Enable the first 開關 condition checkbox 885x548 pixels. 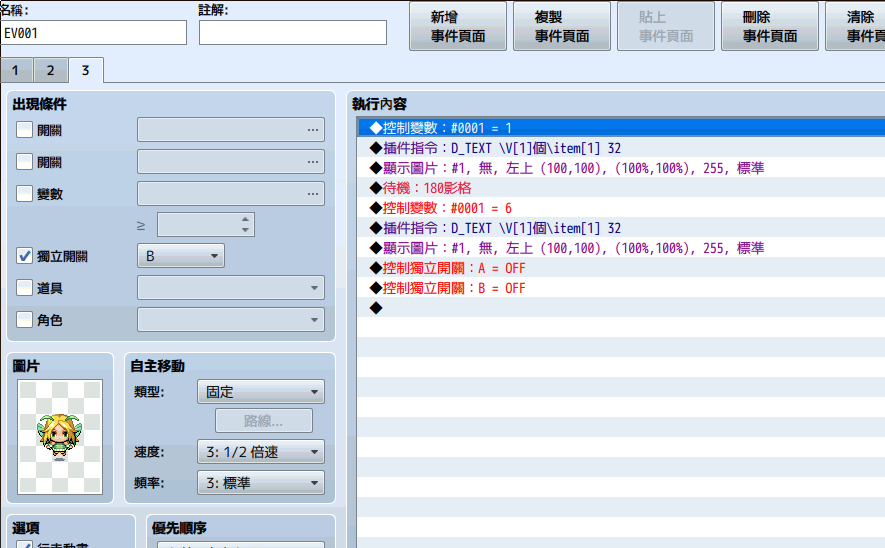pos(24,130)
